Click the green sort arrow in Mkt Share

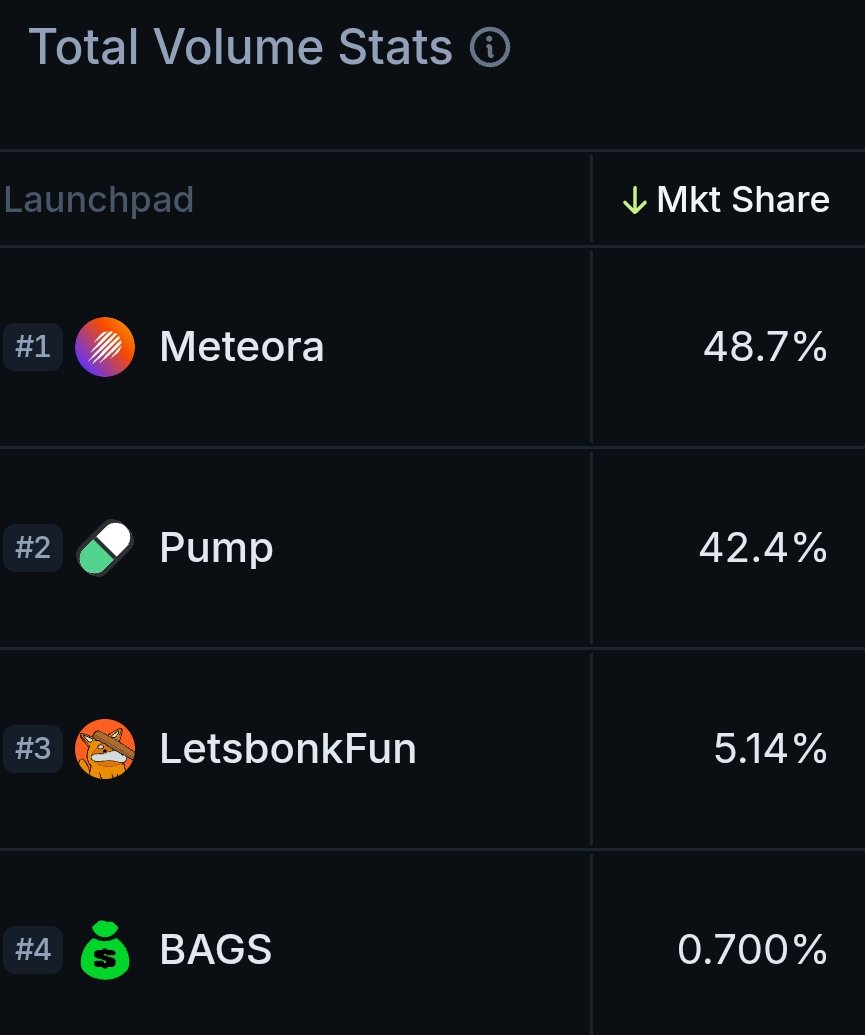(x=635, y=200)
